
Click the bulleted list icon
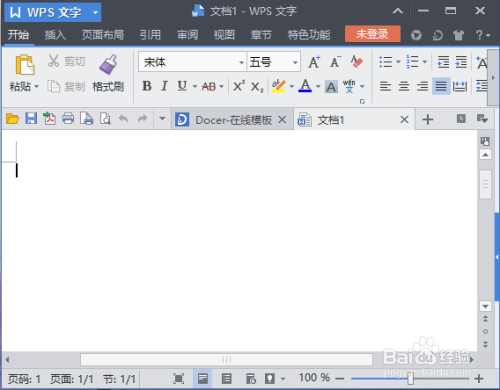(386, 62)
